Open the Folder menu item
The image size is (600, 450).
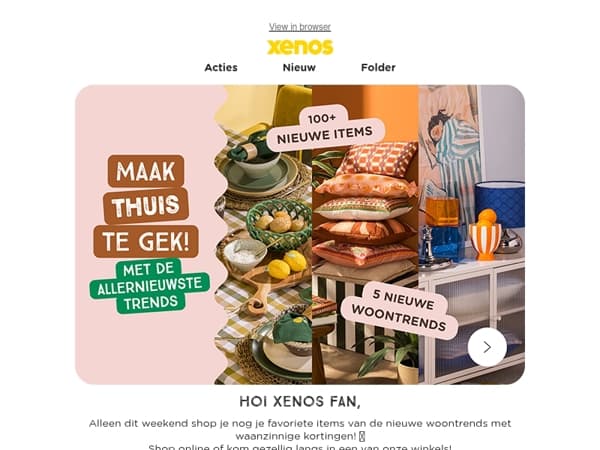coord(378,67)
